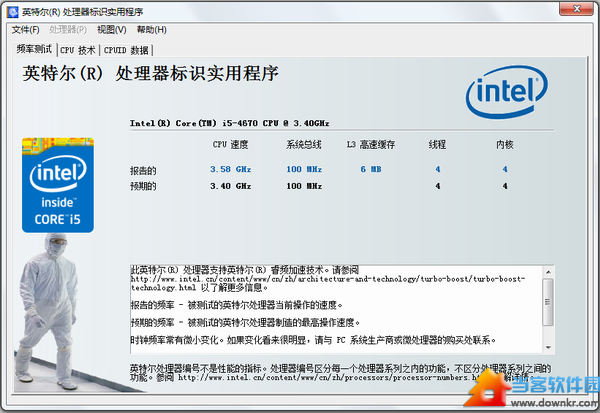Click the 时钟频率常有微小变化 note line

click(313, 340)
